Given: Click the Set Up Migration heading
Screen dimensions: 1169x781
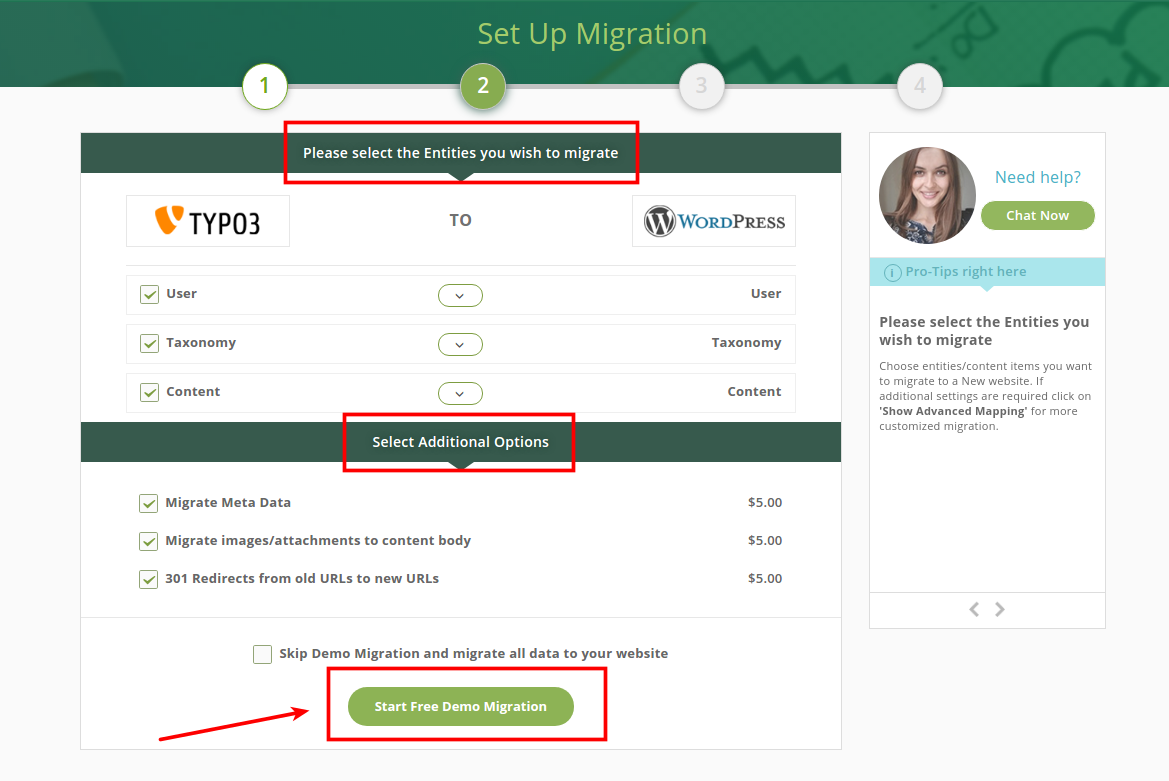Looking at the screenshot, I should coord(592,34).
